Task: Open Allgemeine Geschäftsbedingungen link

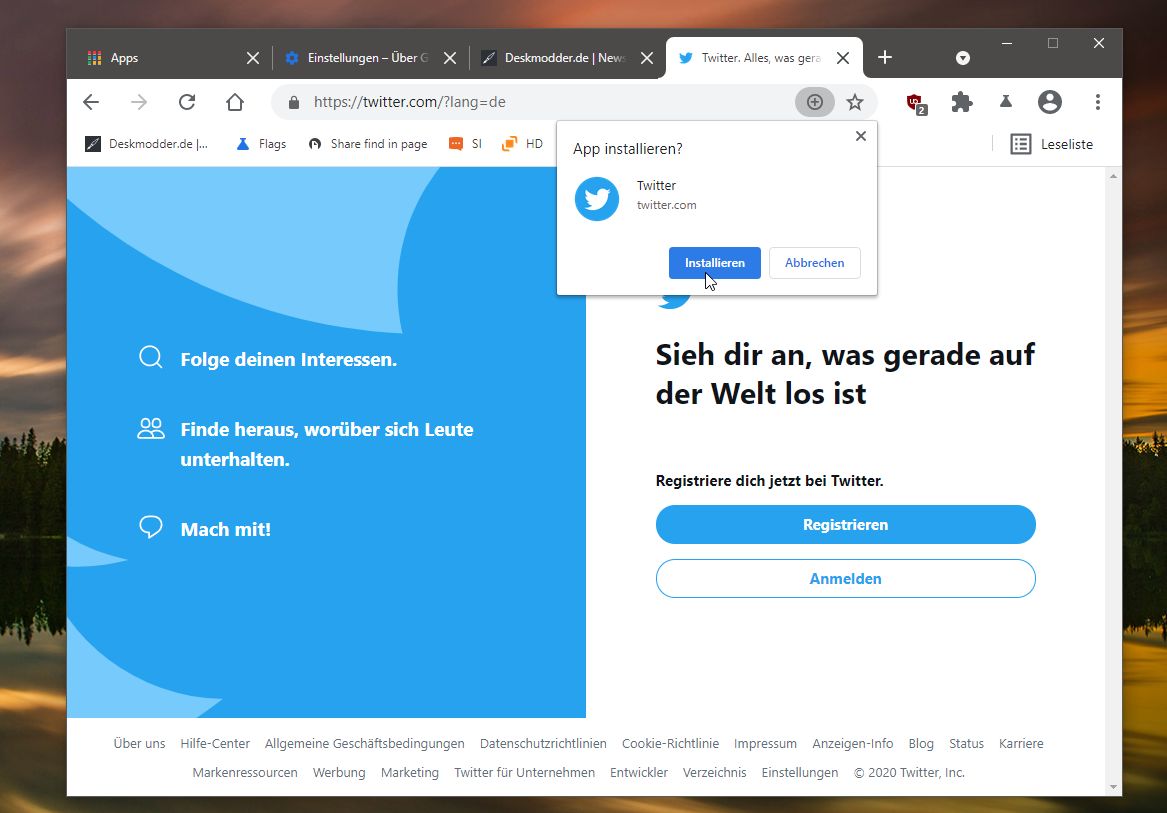Action: [x=365, y=744]
